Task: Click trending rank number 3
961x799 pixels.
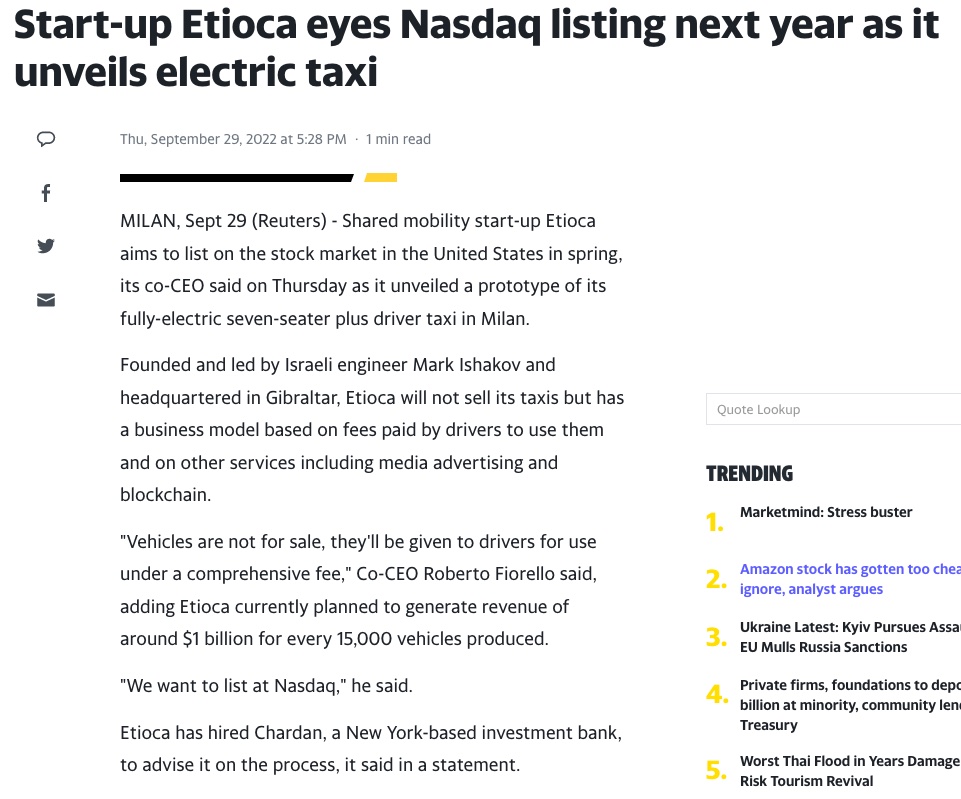Action: click(716, 637)
